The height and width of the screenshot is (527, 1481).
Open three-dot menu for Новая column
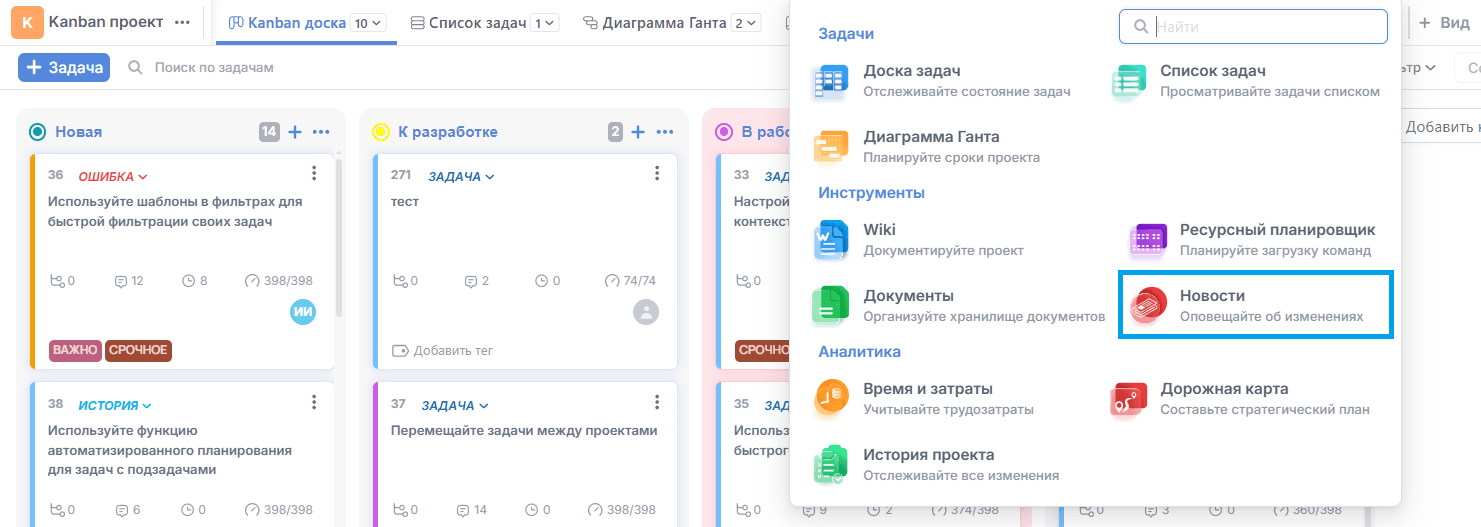point(321,132)
